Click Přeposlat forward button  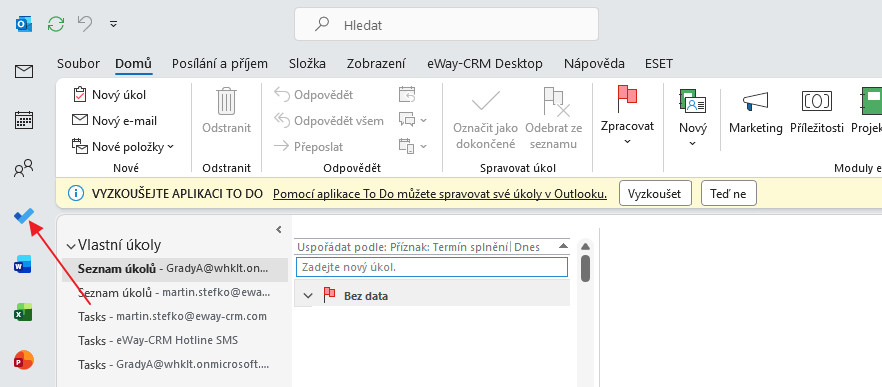(308, 147)
